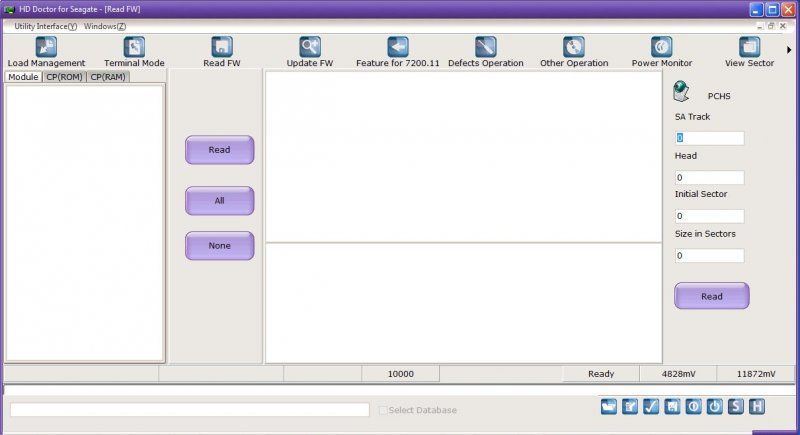Viewport: 800px width, 435px height.
Task: Click the PCHS globe icon
Action: [x=681, y=92]
